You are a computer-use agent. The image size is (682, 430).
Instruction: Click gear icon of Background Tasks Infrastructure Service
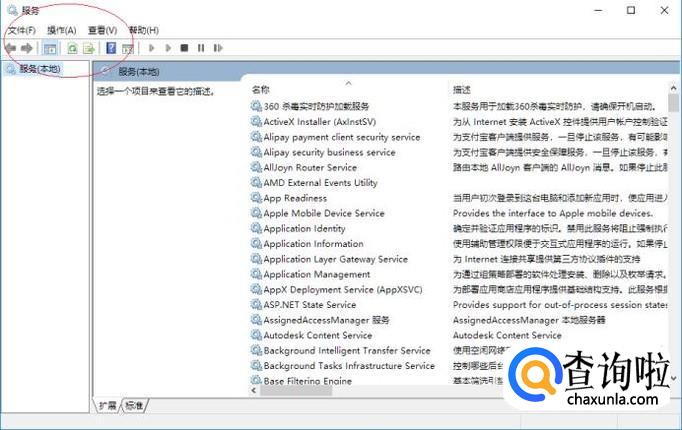click(x=256, y=366)
